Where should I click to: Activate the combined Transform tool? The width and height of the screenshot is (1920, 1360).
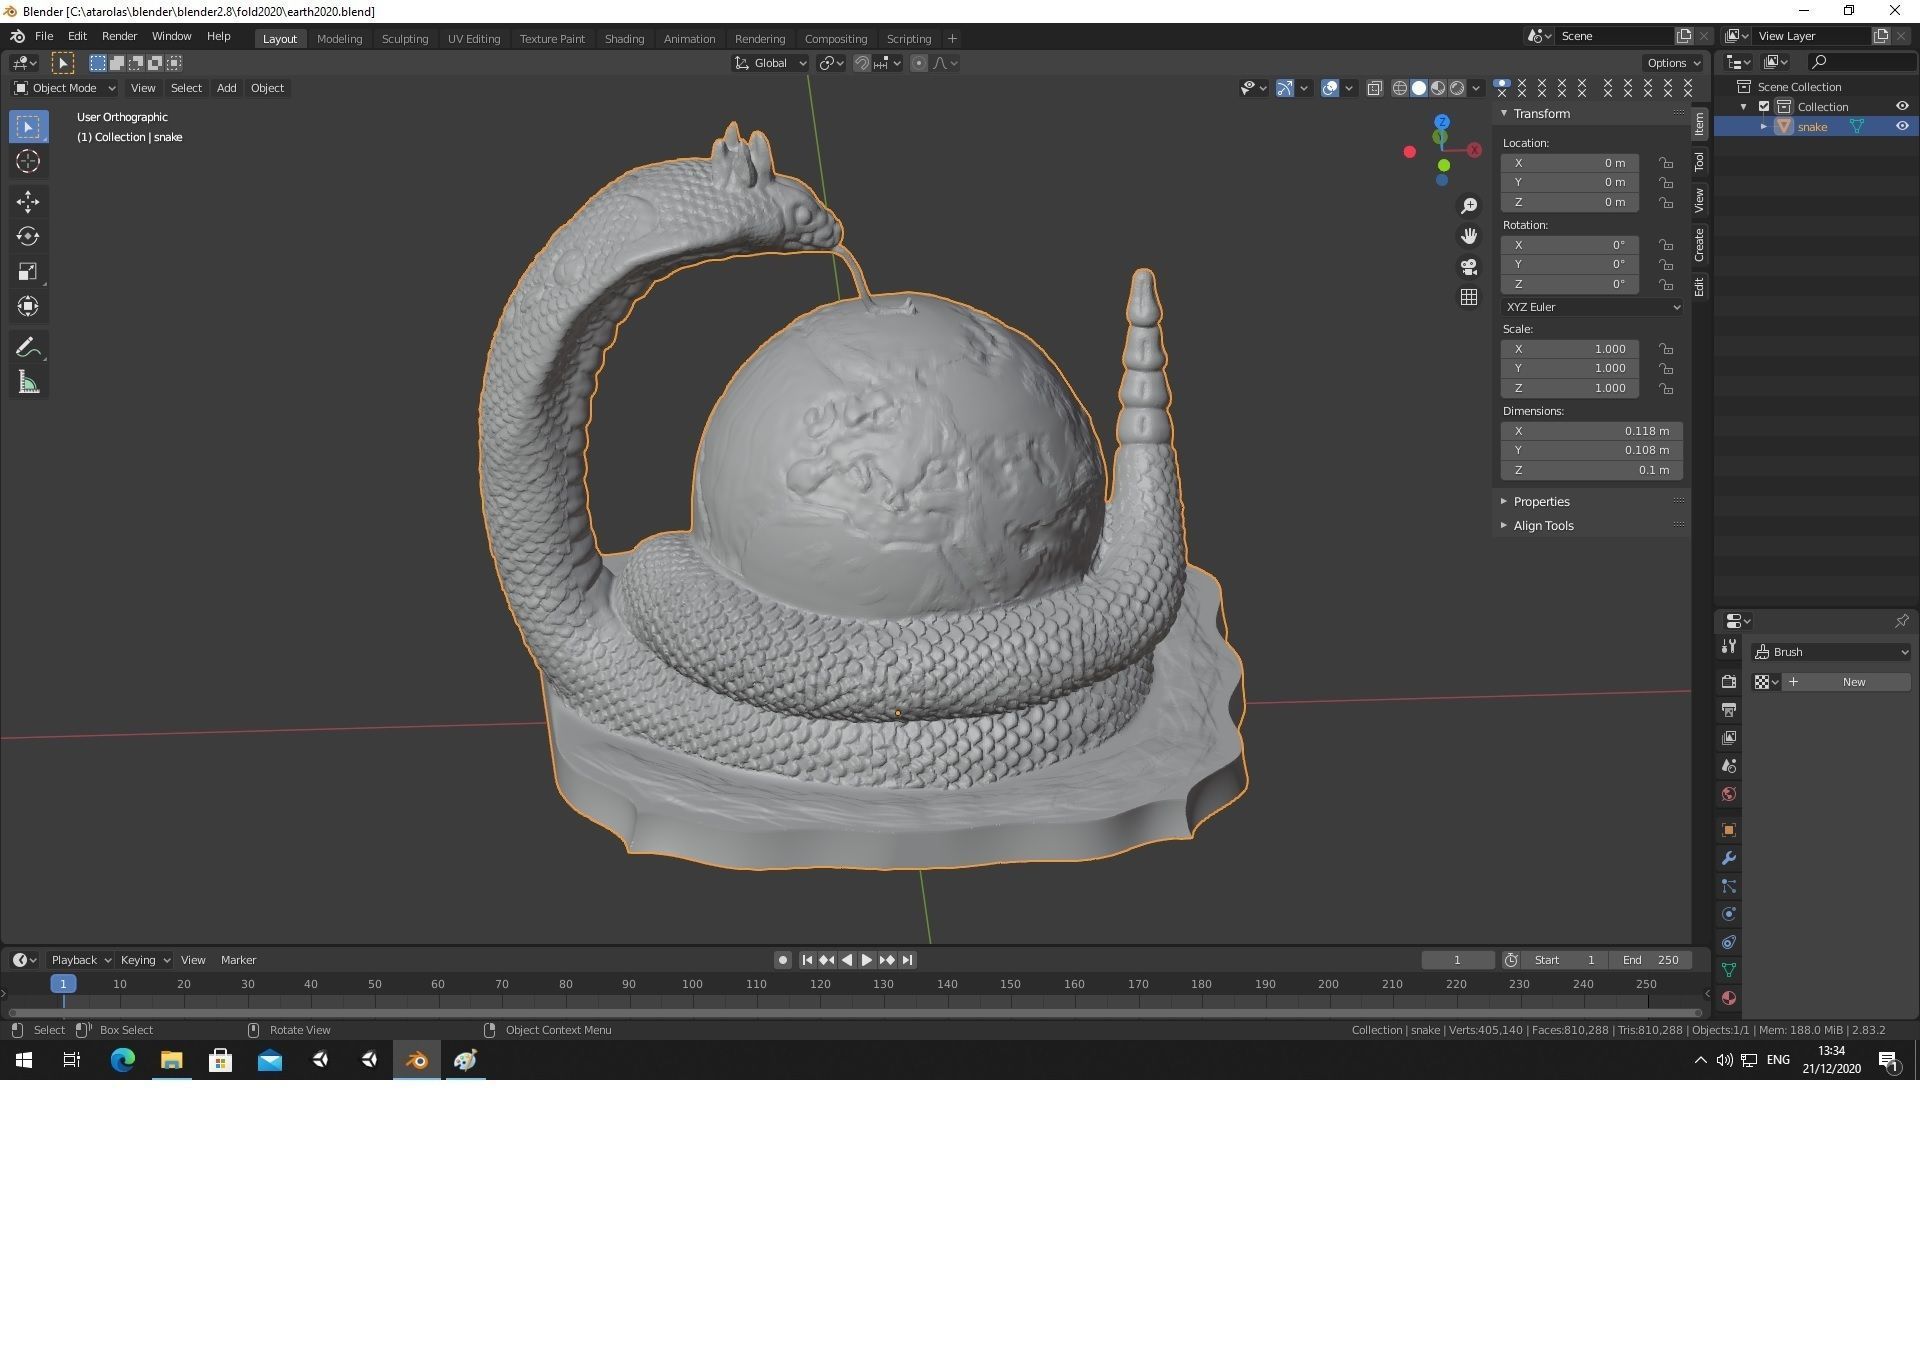[28, 306]
